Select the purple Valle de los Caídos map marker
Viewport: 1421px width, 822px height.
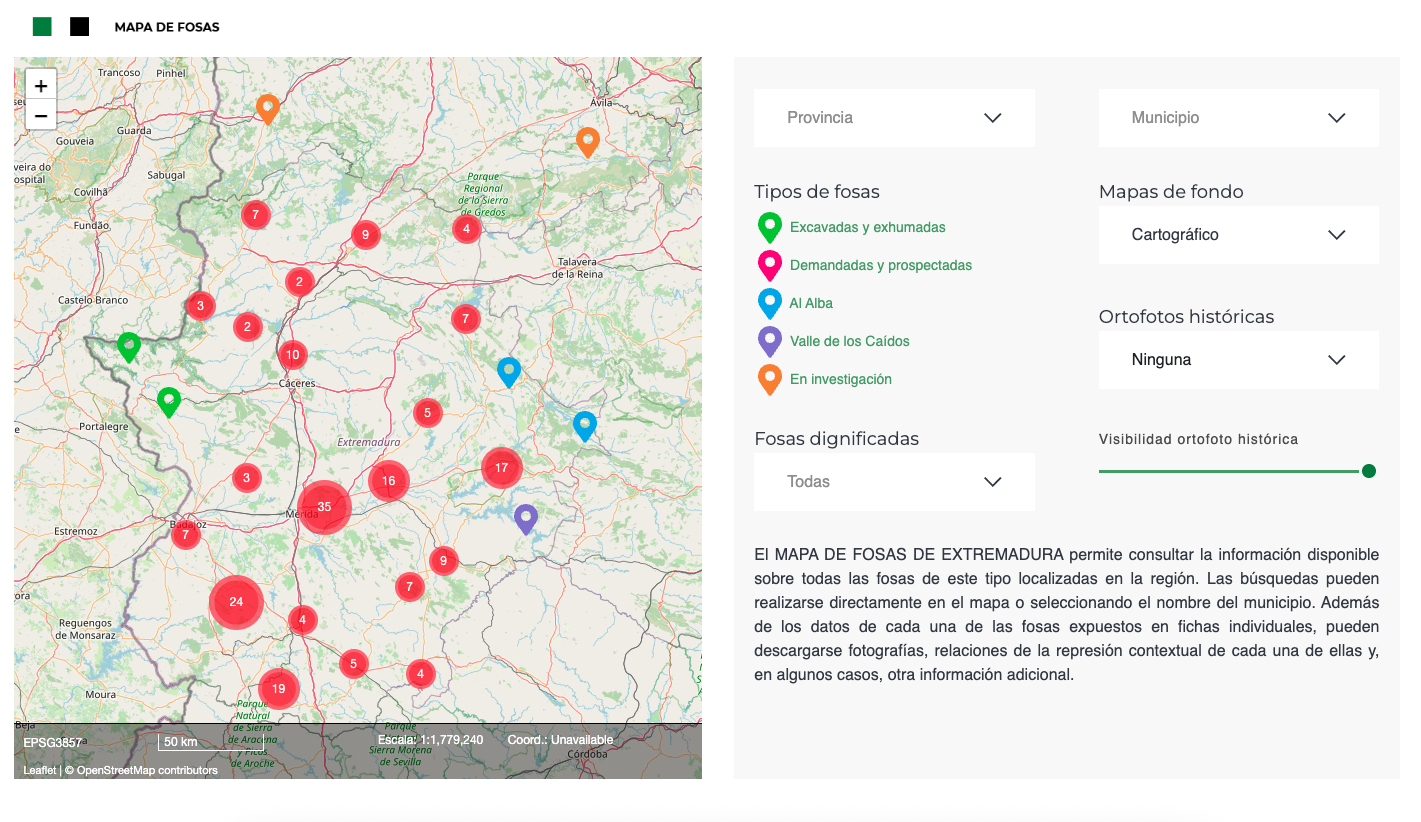(x=527, y=516)
